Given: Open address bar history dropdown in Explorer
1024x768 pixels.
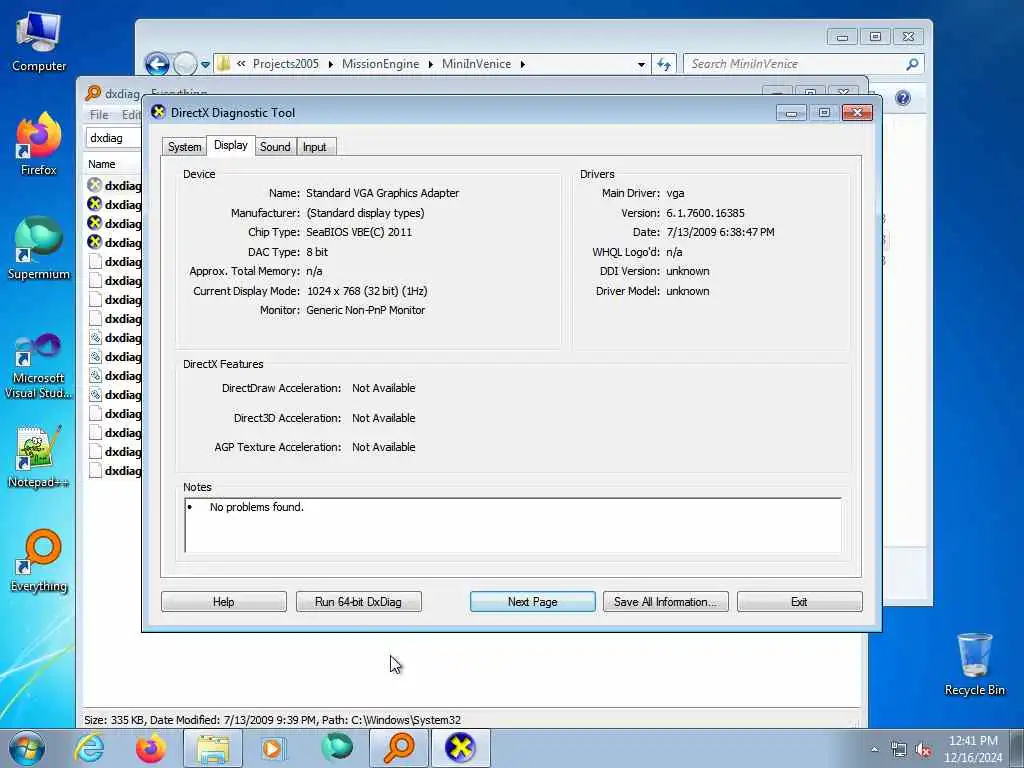Looking at the screenshot, I should [641, 64].
